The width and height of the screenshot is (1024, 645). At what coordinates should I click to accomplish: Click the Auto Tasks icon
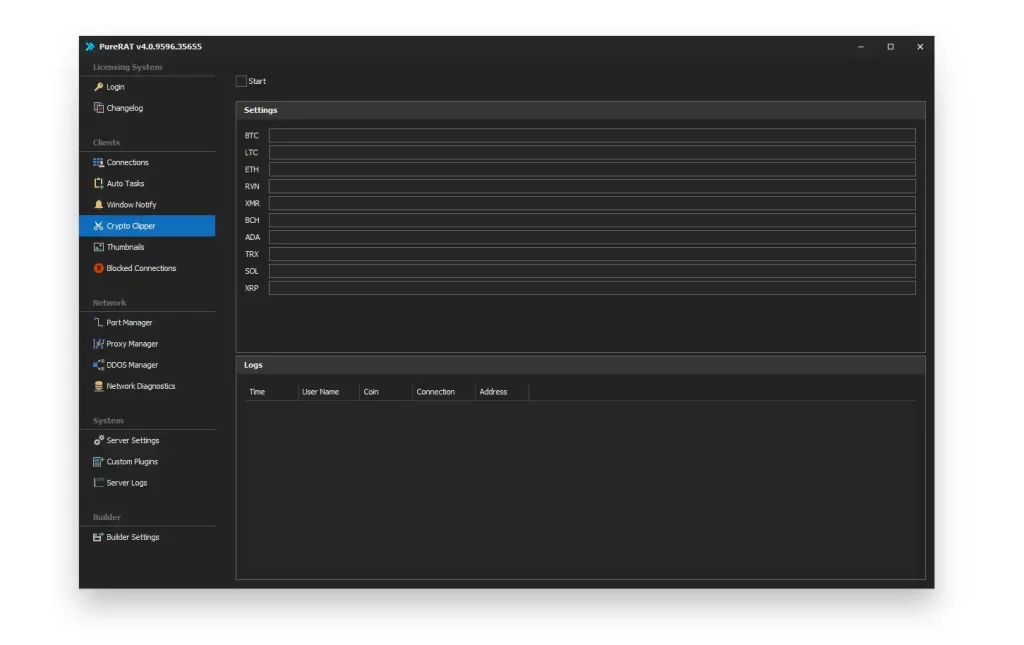pos(98,183)
